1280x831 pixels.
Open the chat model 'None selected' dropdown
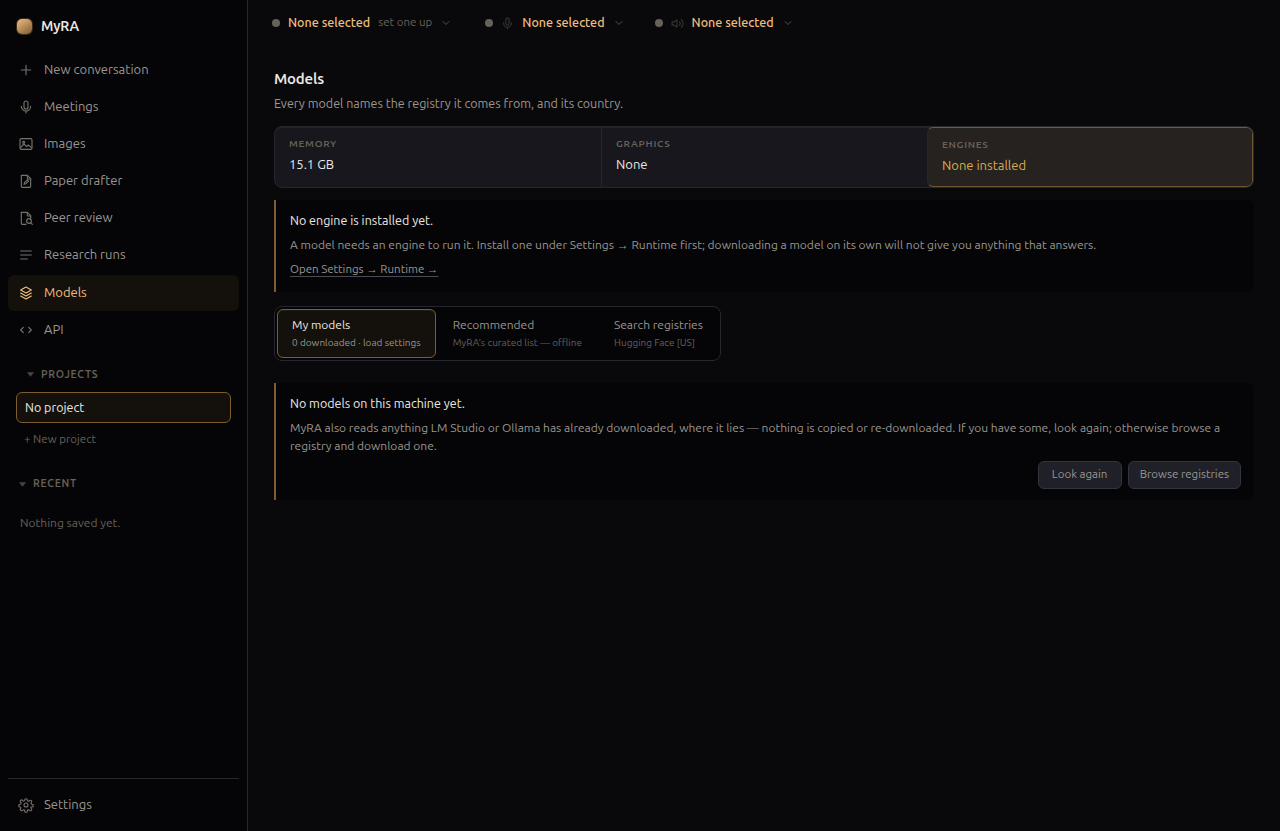tap(361, 23)
